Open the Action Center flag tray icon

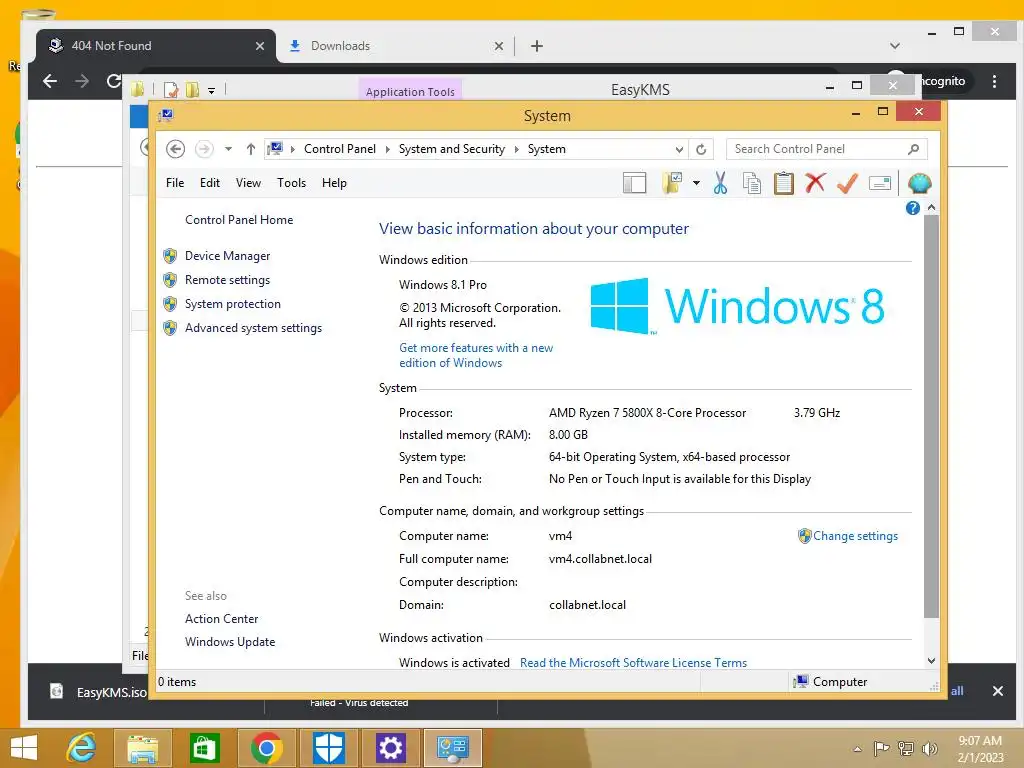point(881,748)
